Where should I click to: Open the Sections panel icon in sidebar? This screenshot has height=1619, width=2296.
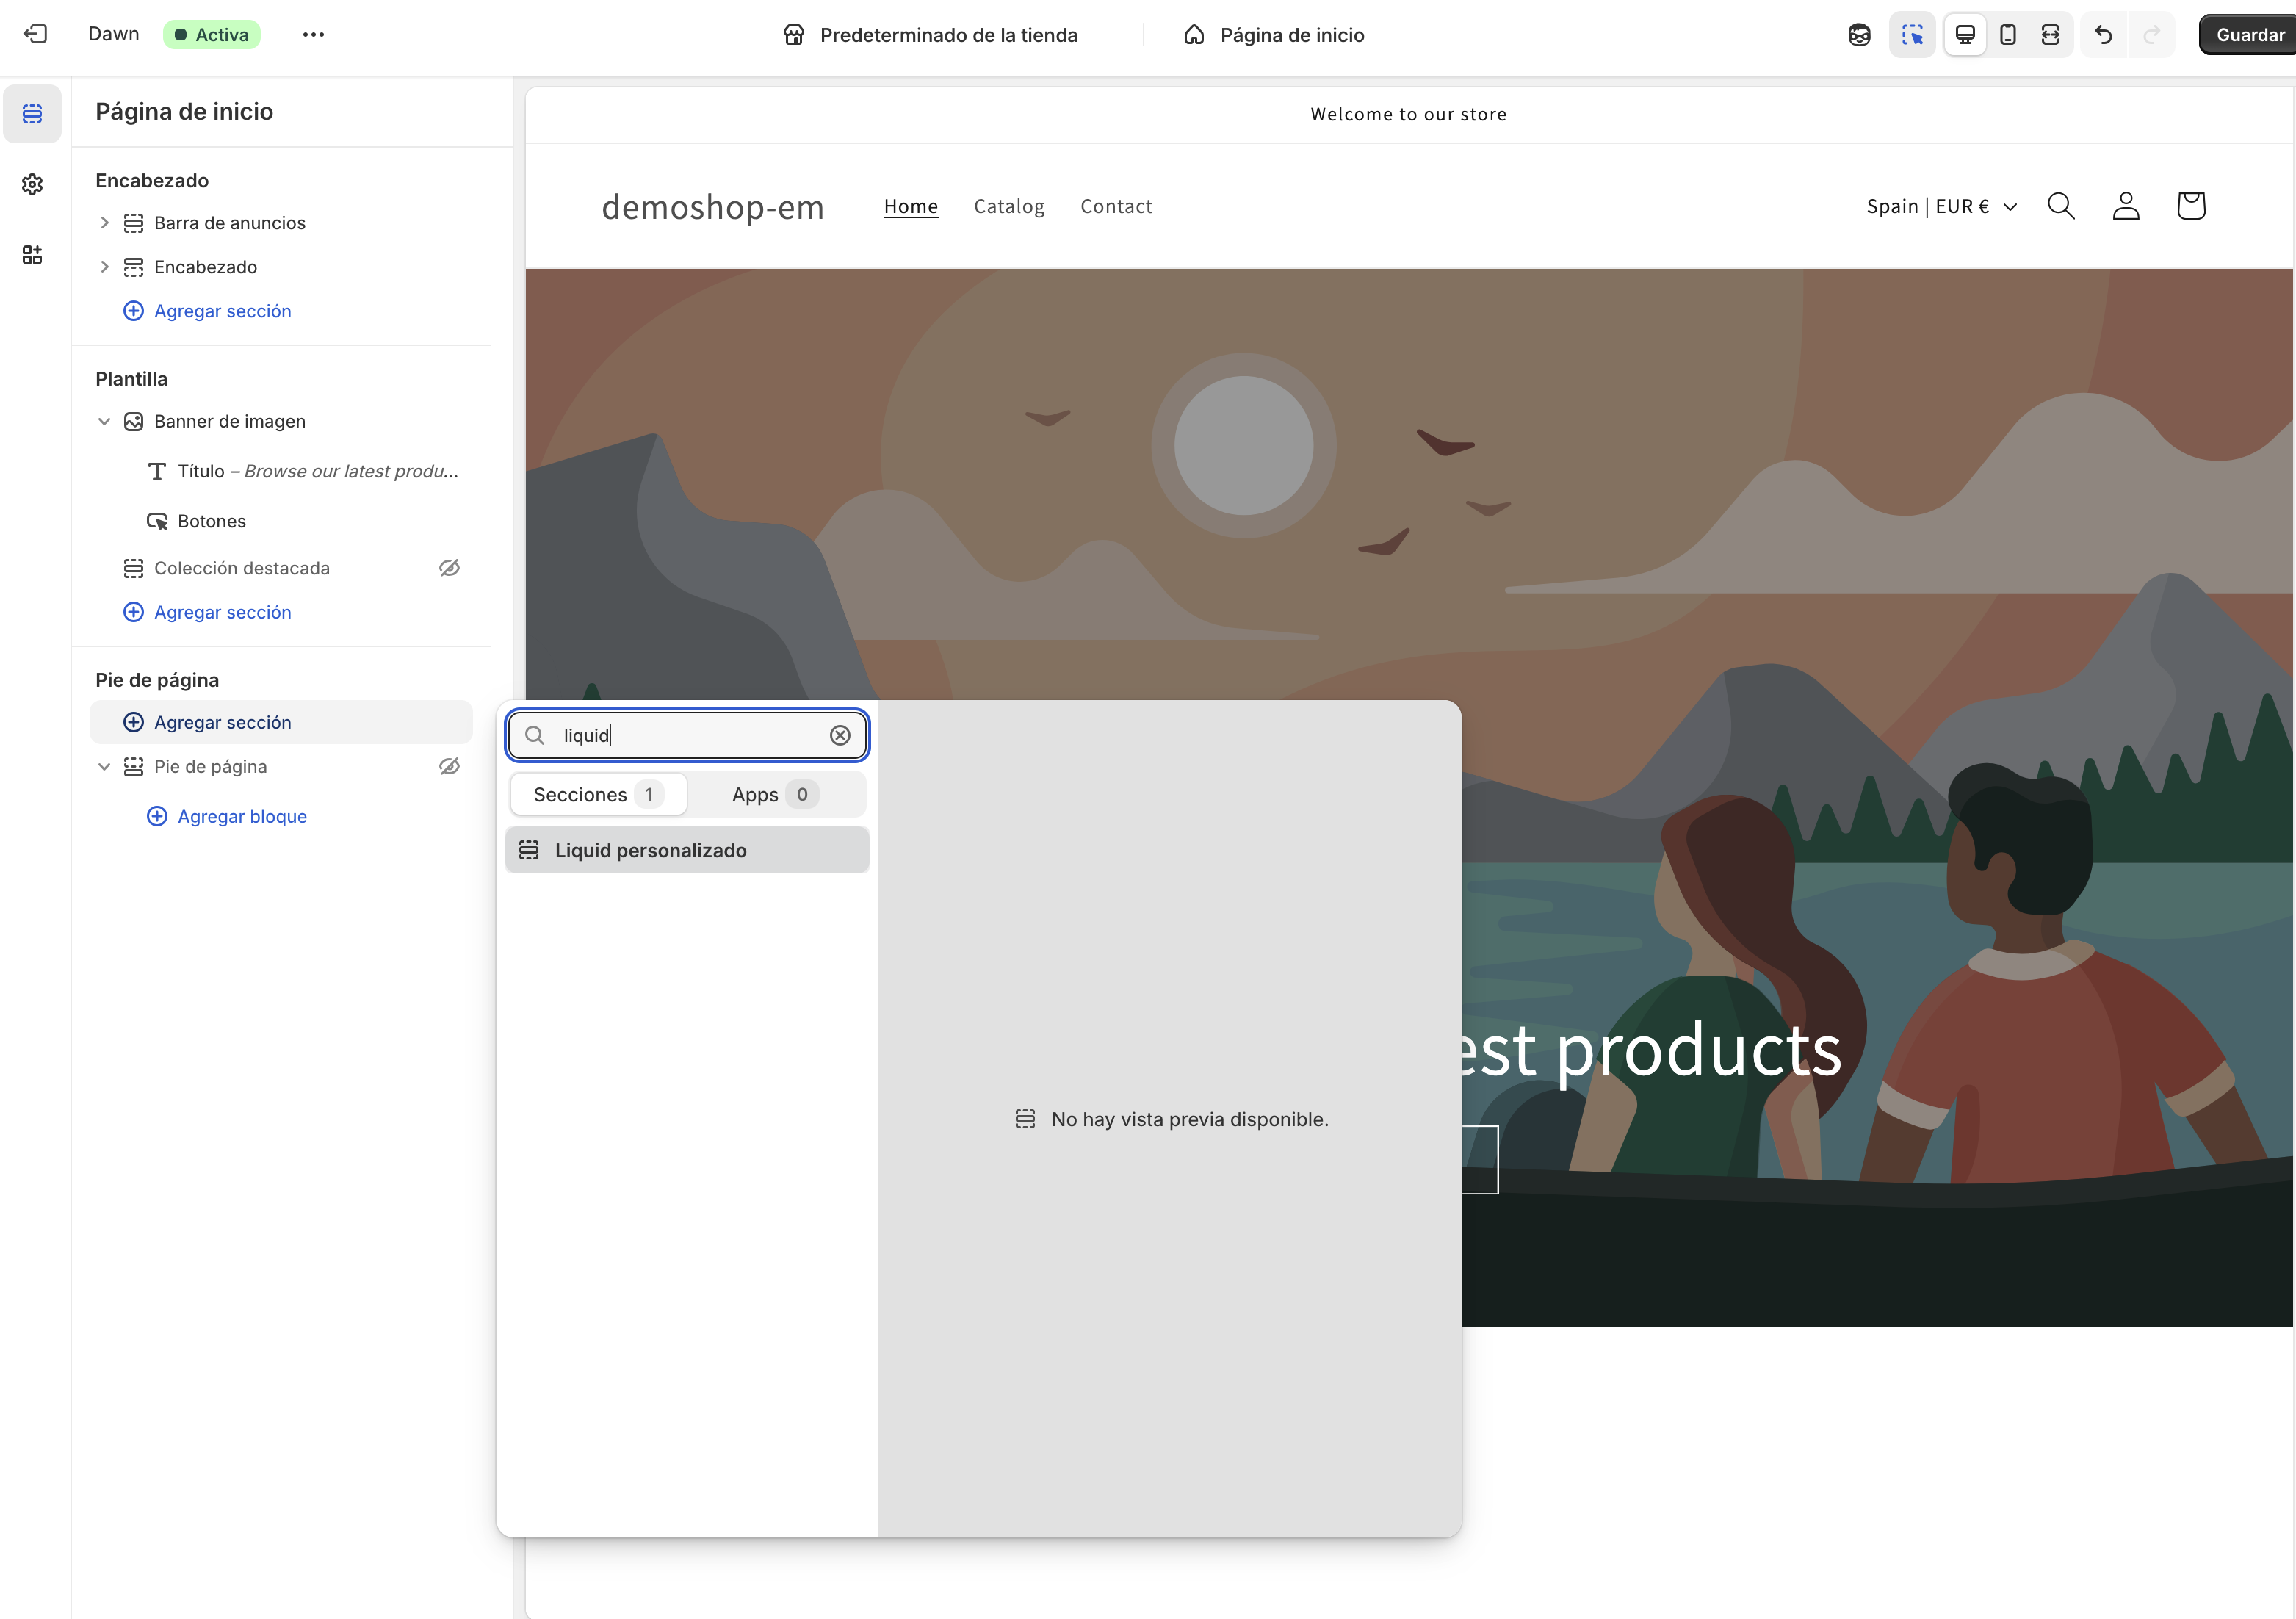[32, 113]
